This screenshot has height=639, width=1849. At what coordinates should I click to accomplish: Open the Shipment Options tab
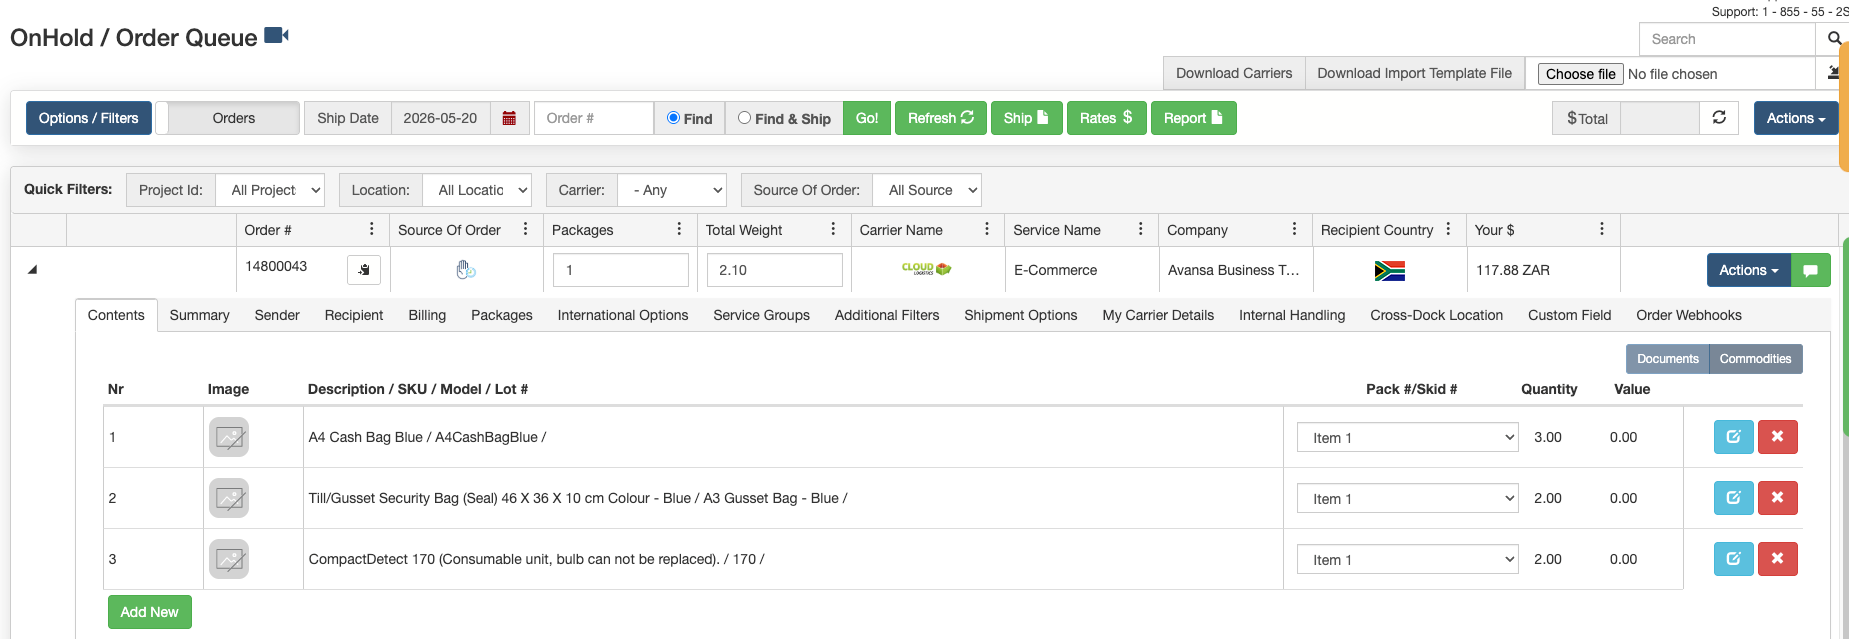coord(1021,315)
